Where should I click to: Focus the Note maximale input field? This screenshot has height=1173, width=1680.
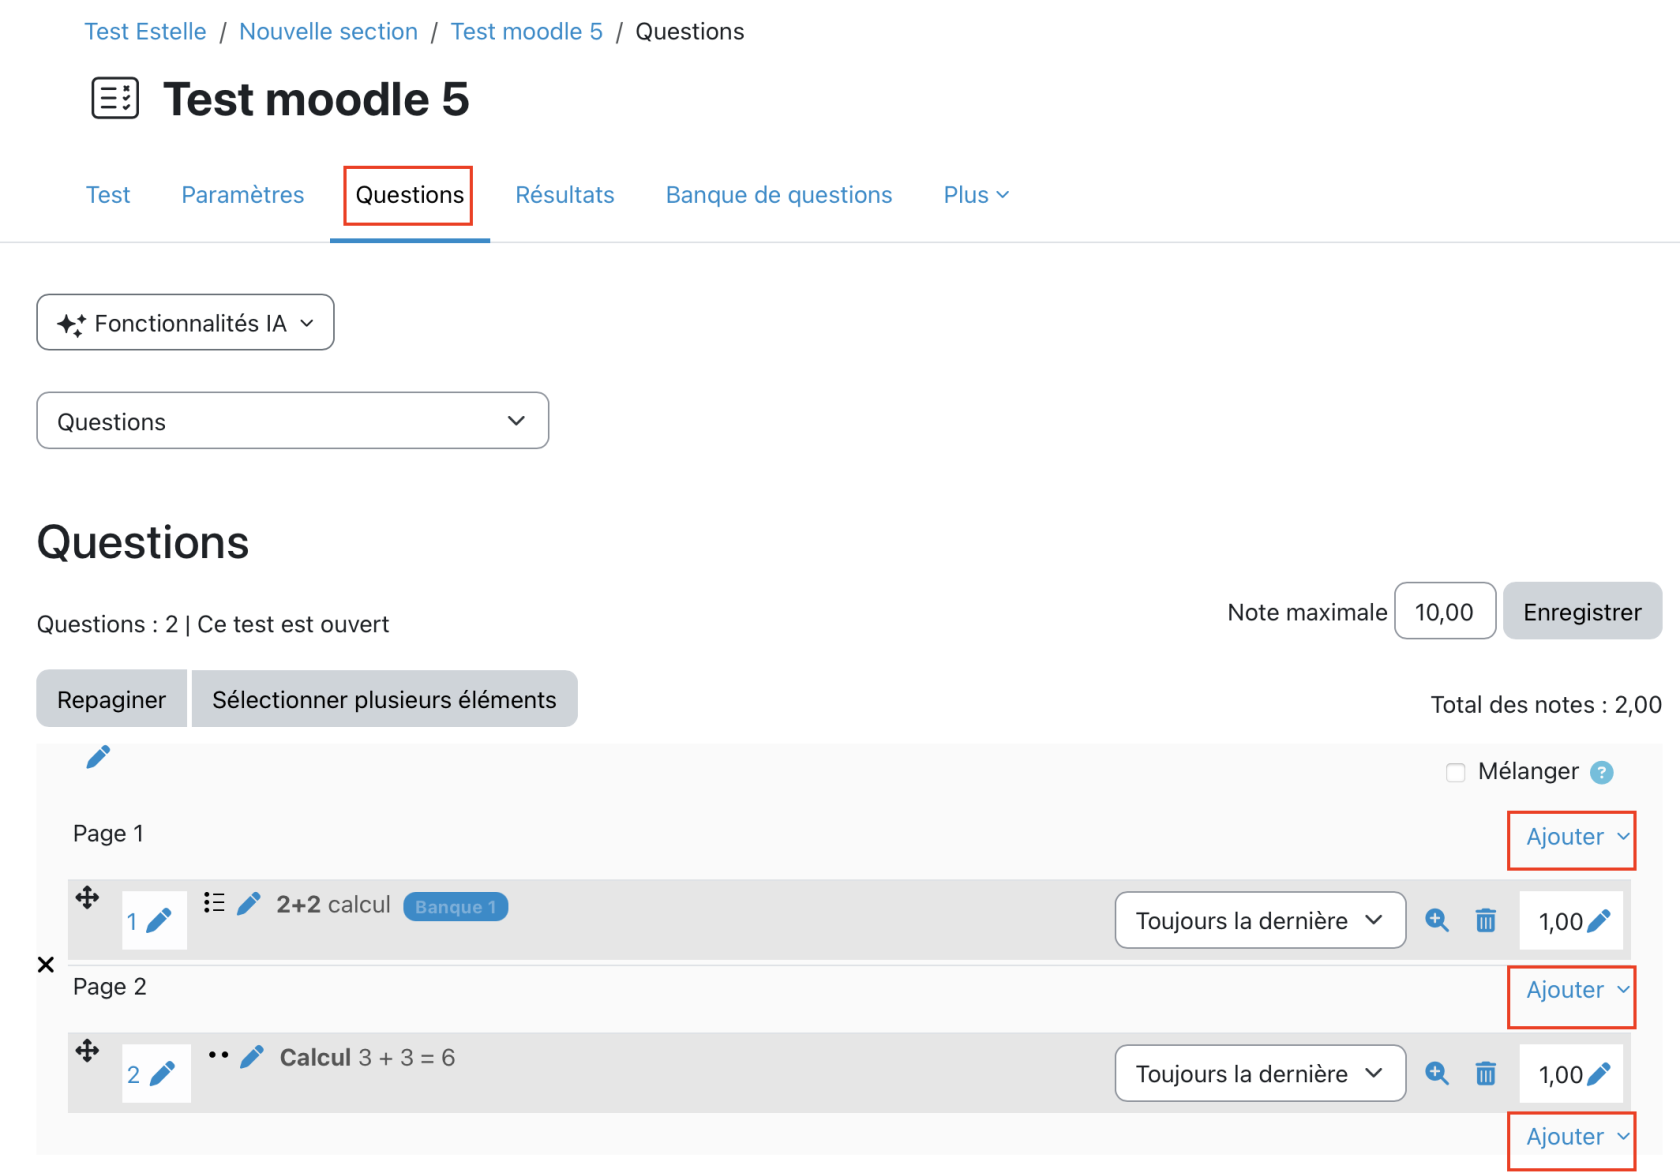1444,611
